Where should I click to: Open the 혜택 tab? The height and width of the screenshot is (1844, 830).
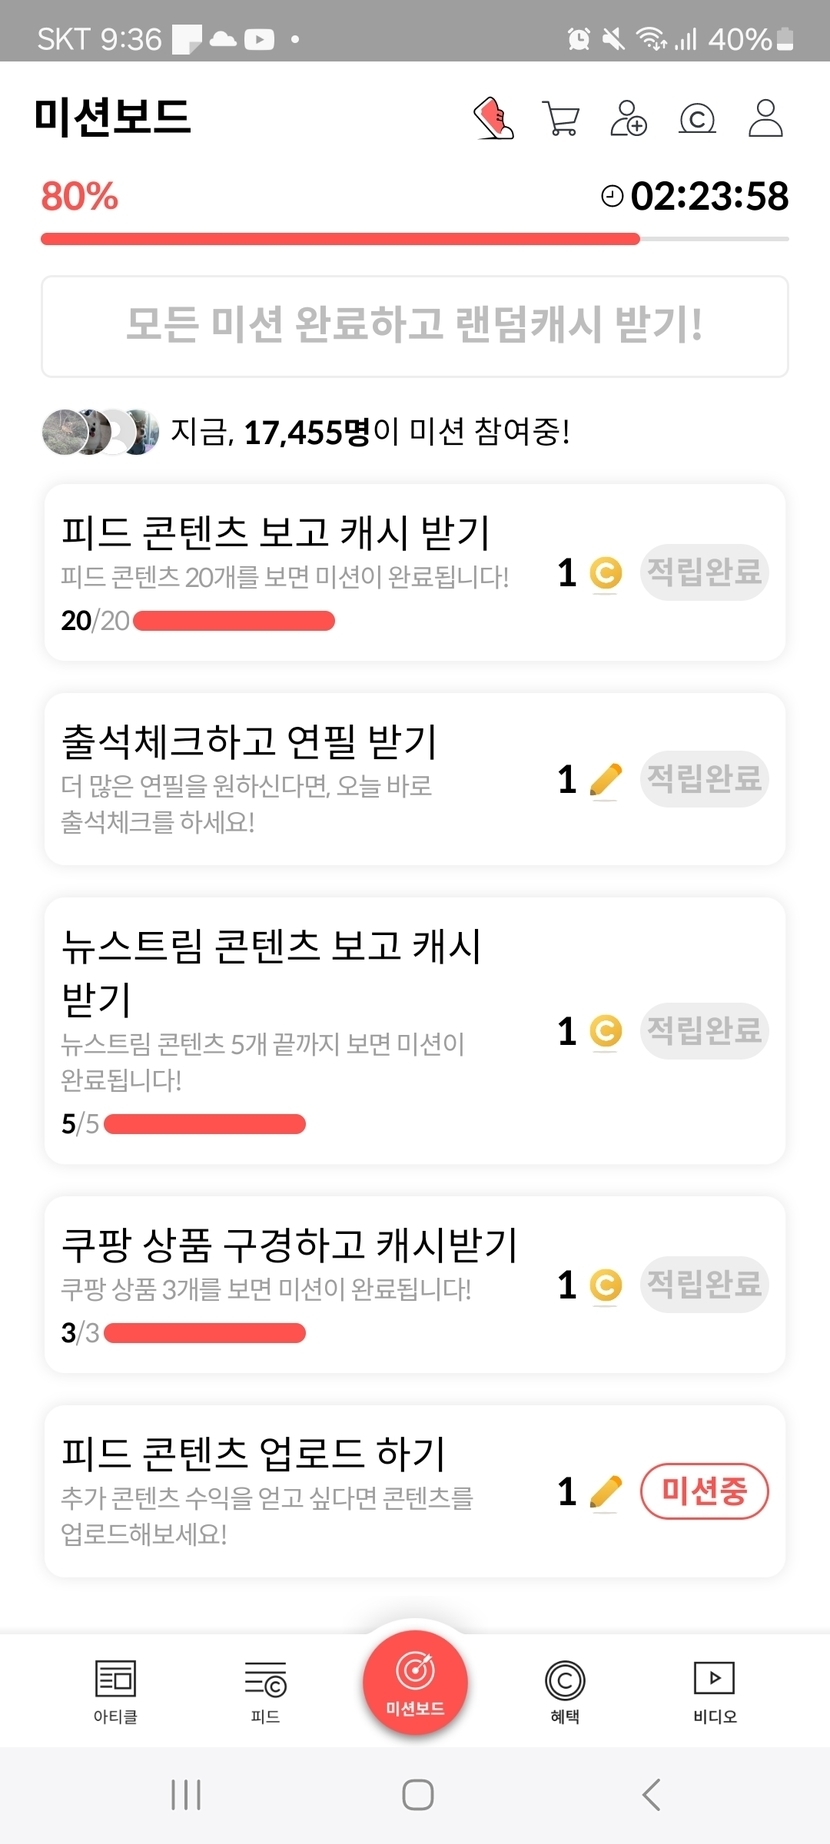(565, 1690)
